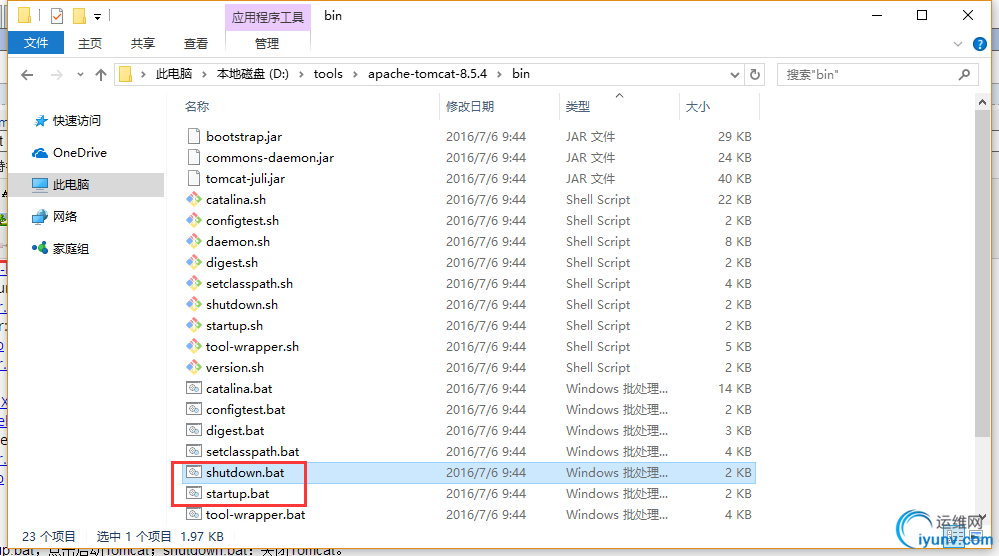Screen dimensions: 999x556
Task: Click the tool-wrapper.bat batch icon
Action: [194, 514]
